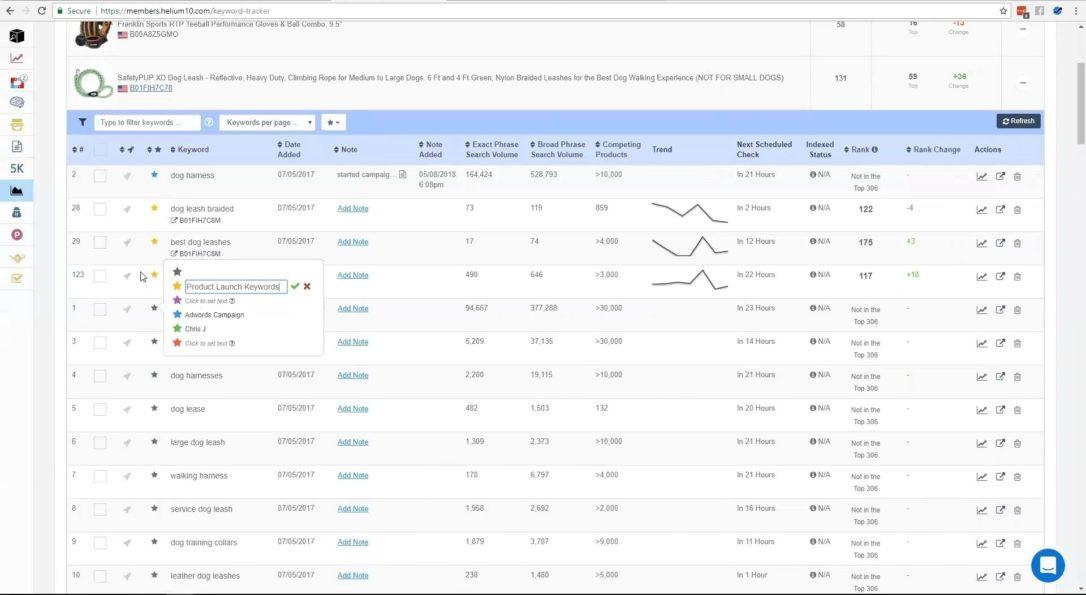
Task: Sort by Exact Phrase Search Volume
Action: (x=492, y=150)
